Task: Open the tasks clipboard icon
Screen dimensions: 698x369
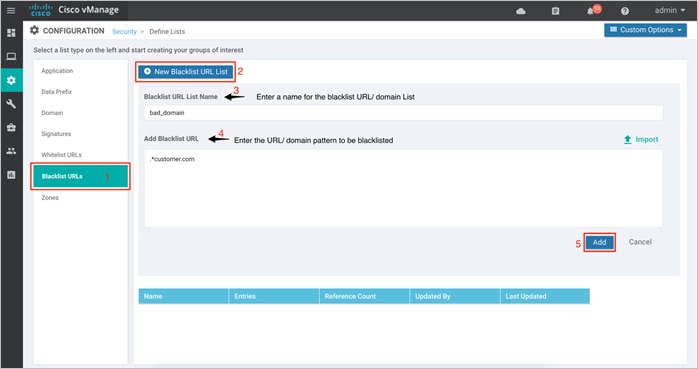Action: pyautogui.click(x=556, y=11)
